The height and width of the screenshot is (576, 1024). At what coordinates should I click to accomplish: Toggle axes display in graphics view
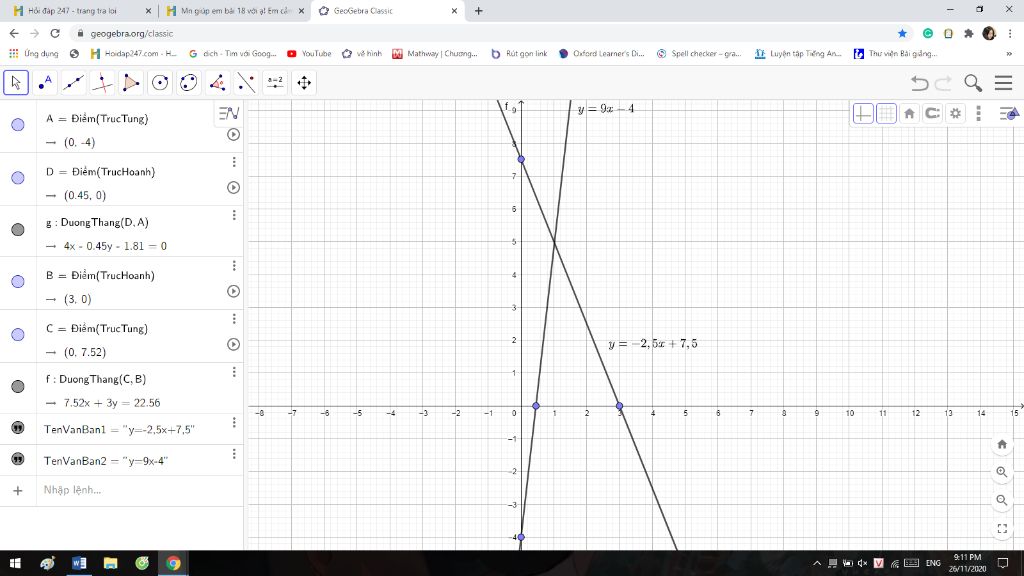(863, 114)
